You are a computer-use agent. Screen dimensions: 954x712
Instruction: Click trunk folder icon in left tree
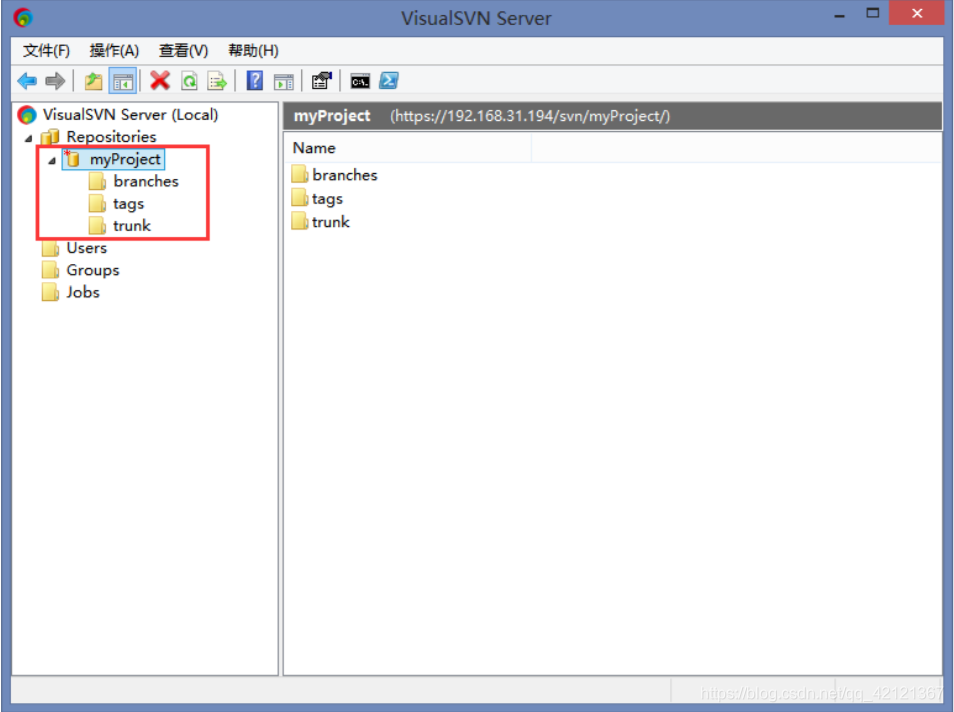[97, 226]
